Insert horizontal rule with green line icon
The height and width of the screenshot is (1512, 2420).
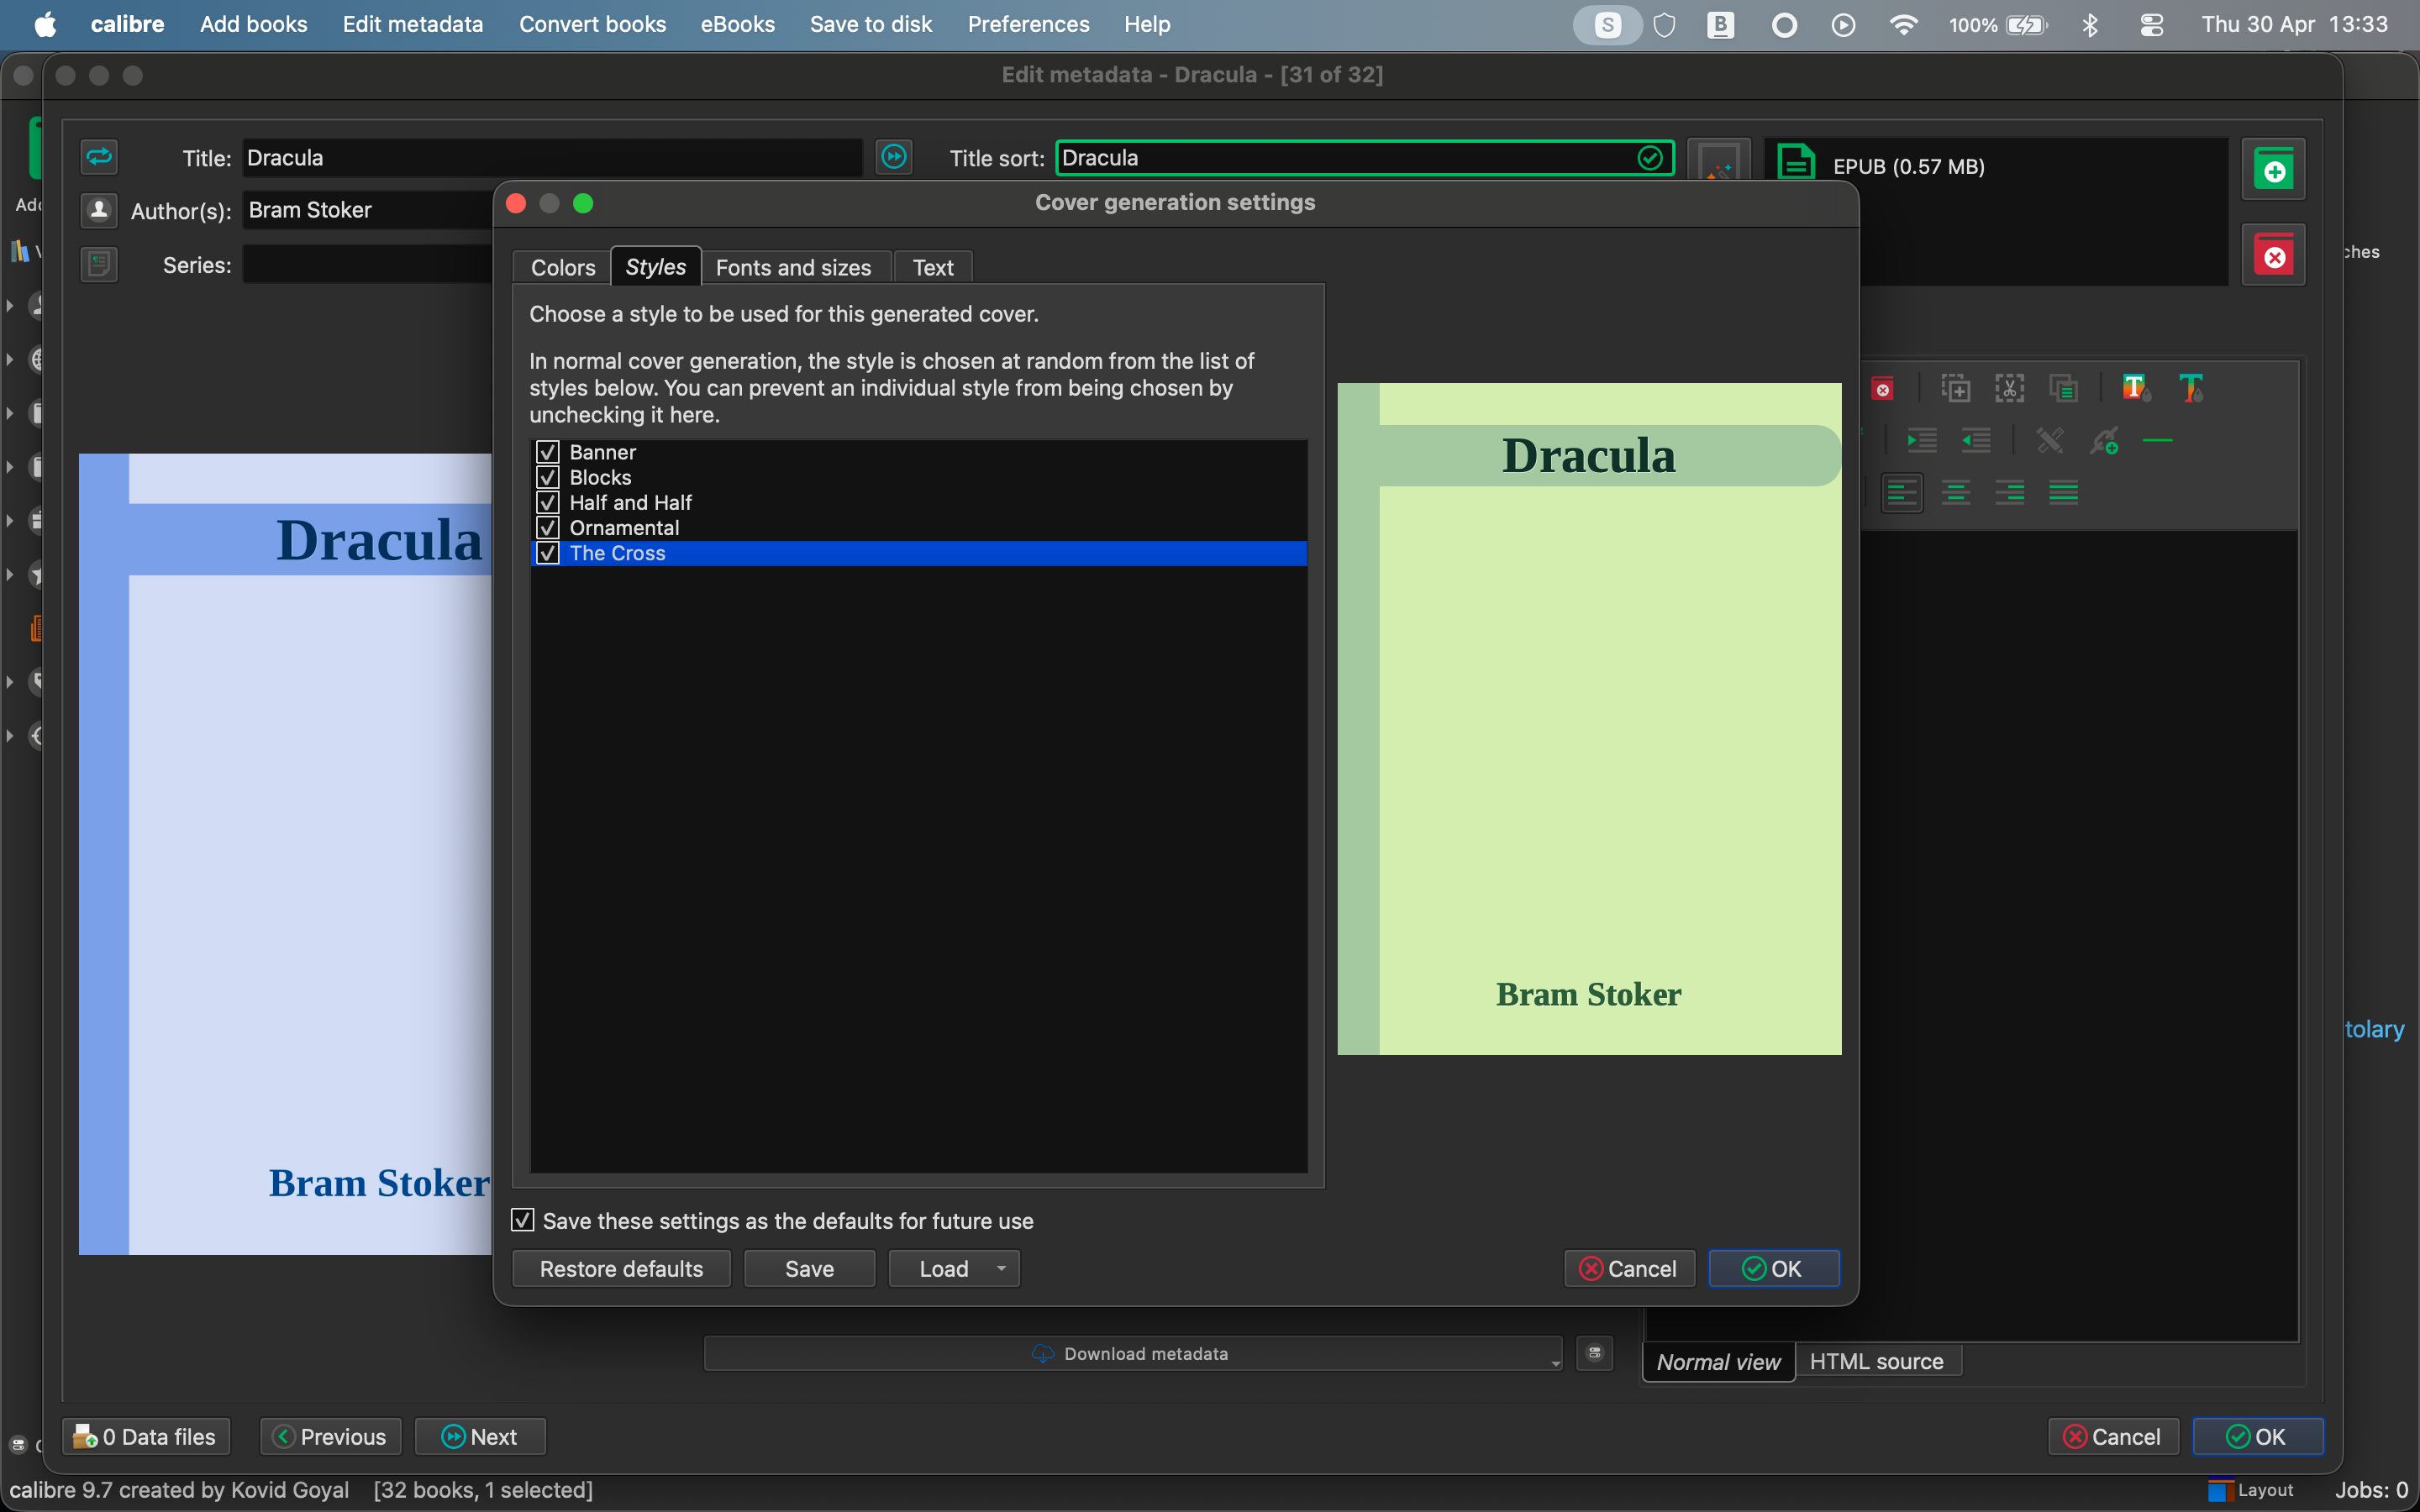[2158, 440]
